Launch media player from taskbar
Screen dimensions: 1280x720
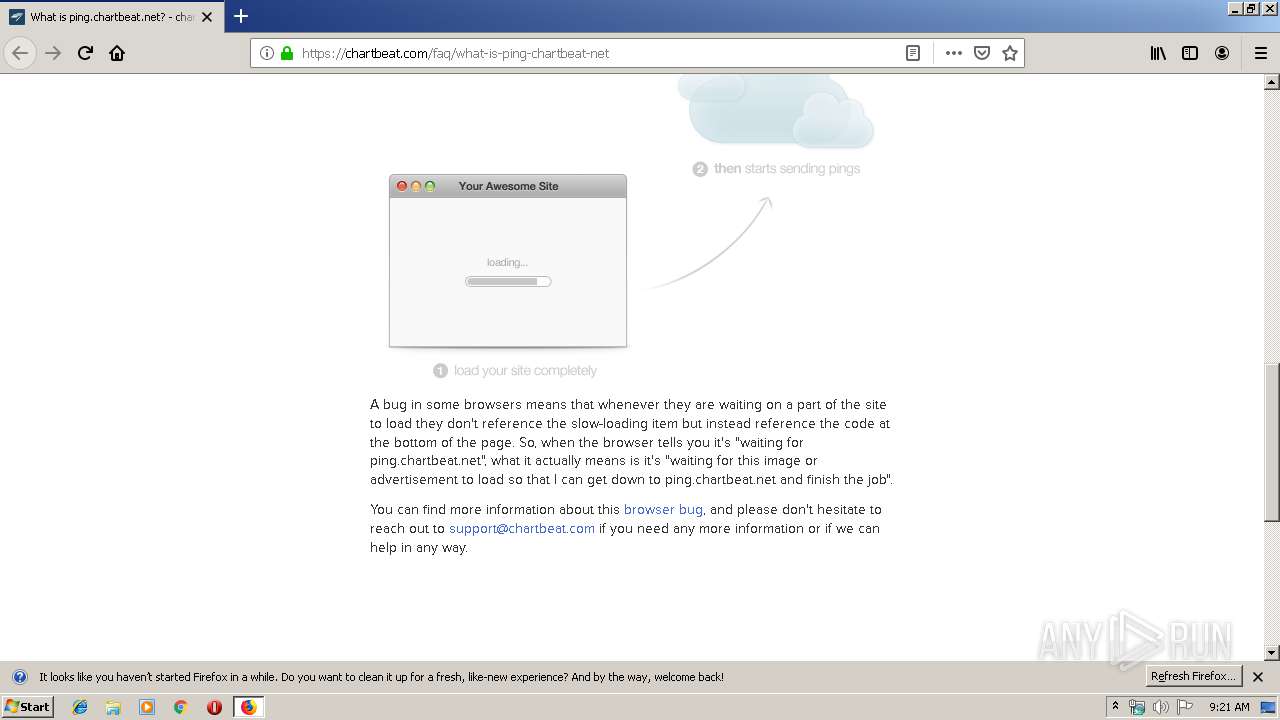(147, 707)
